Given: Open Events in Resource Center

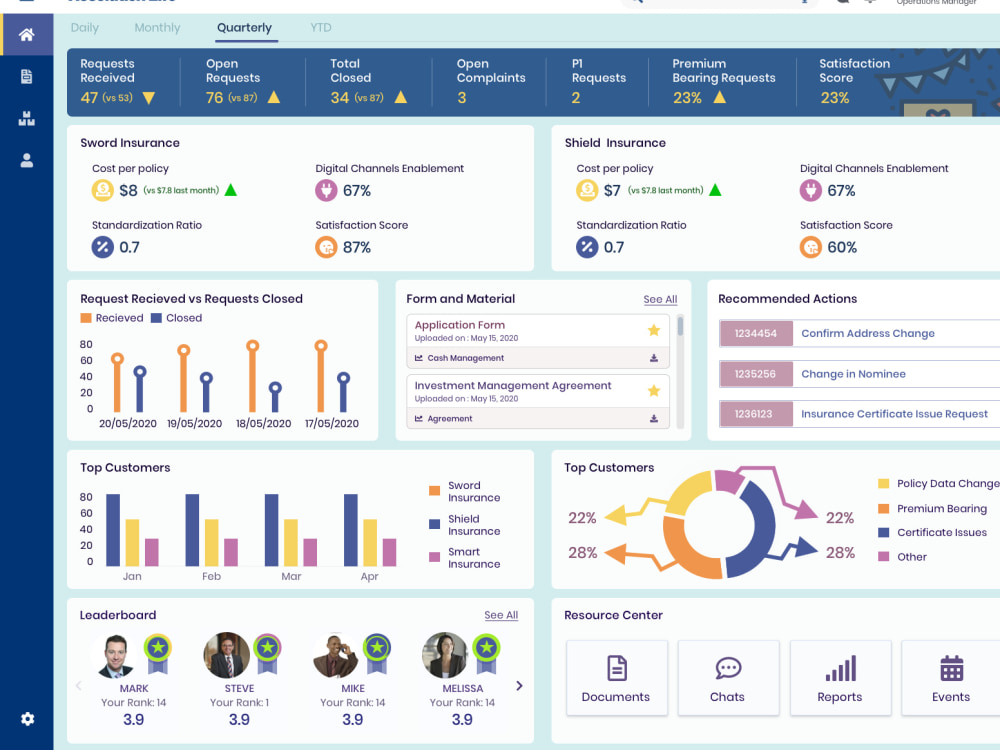Looking at the screenshot, I should 951,677.
